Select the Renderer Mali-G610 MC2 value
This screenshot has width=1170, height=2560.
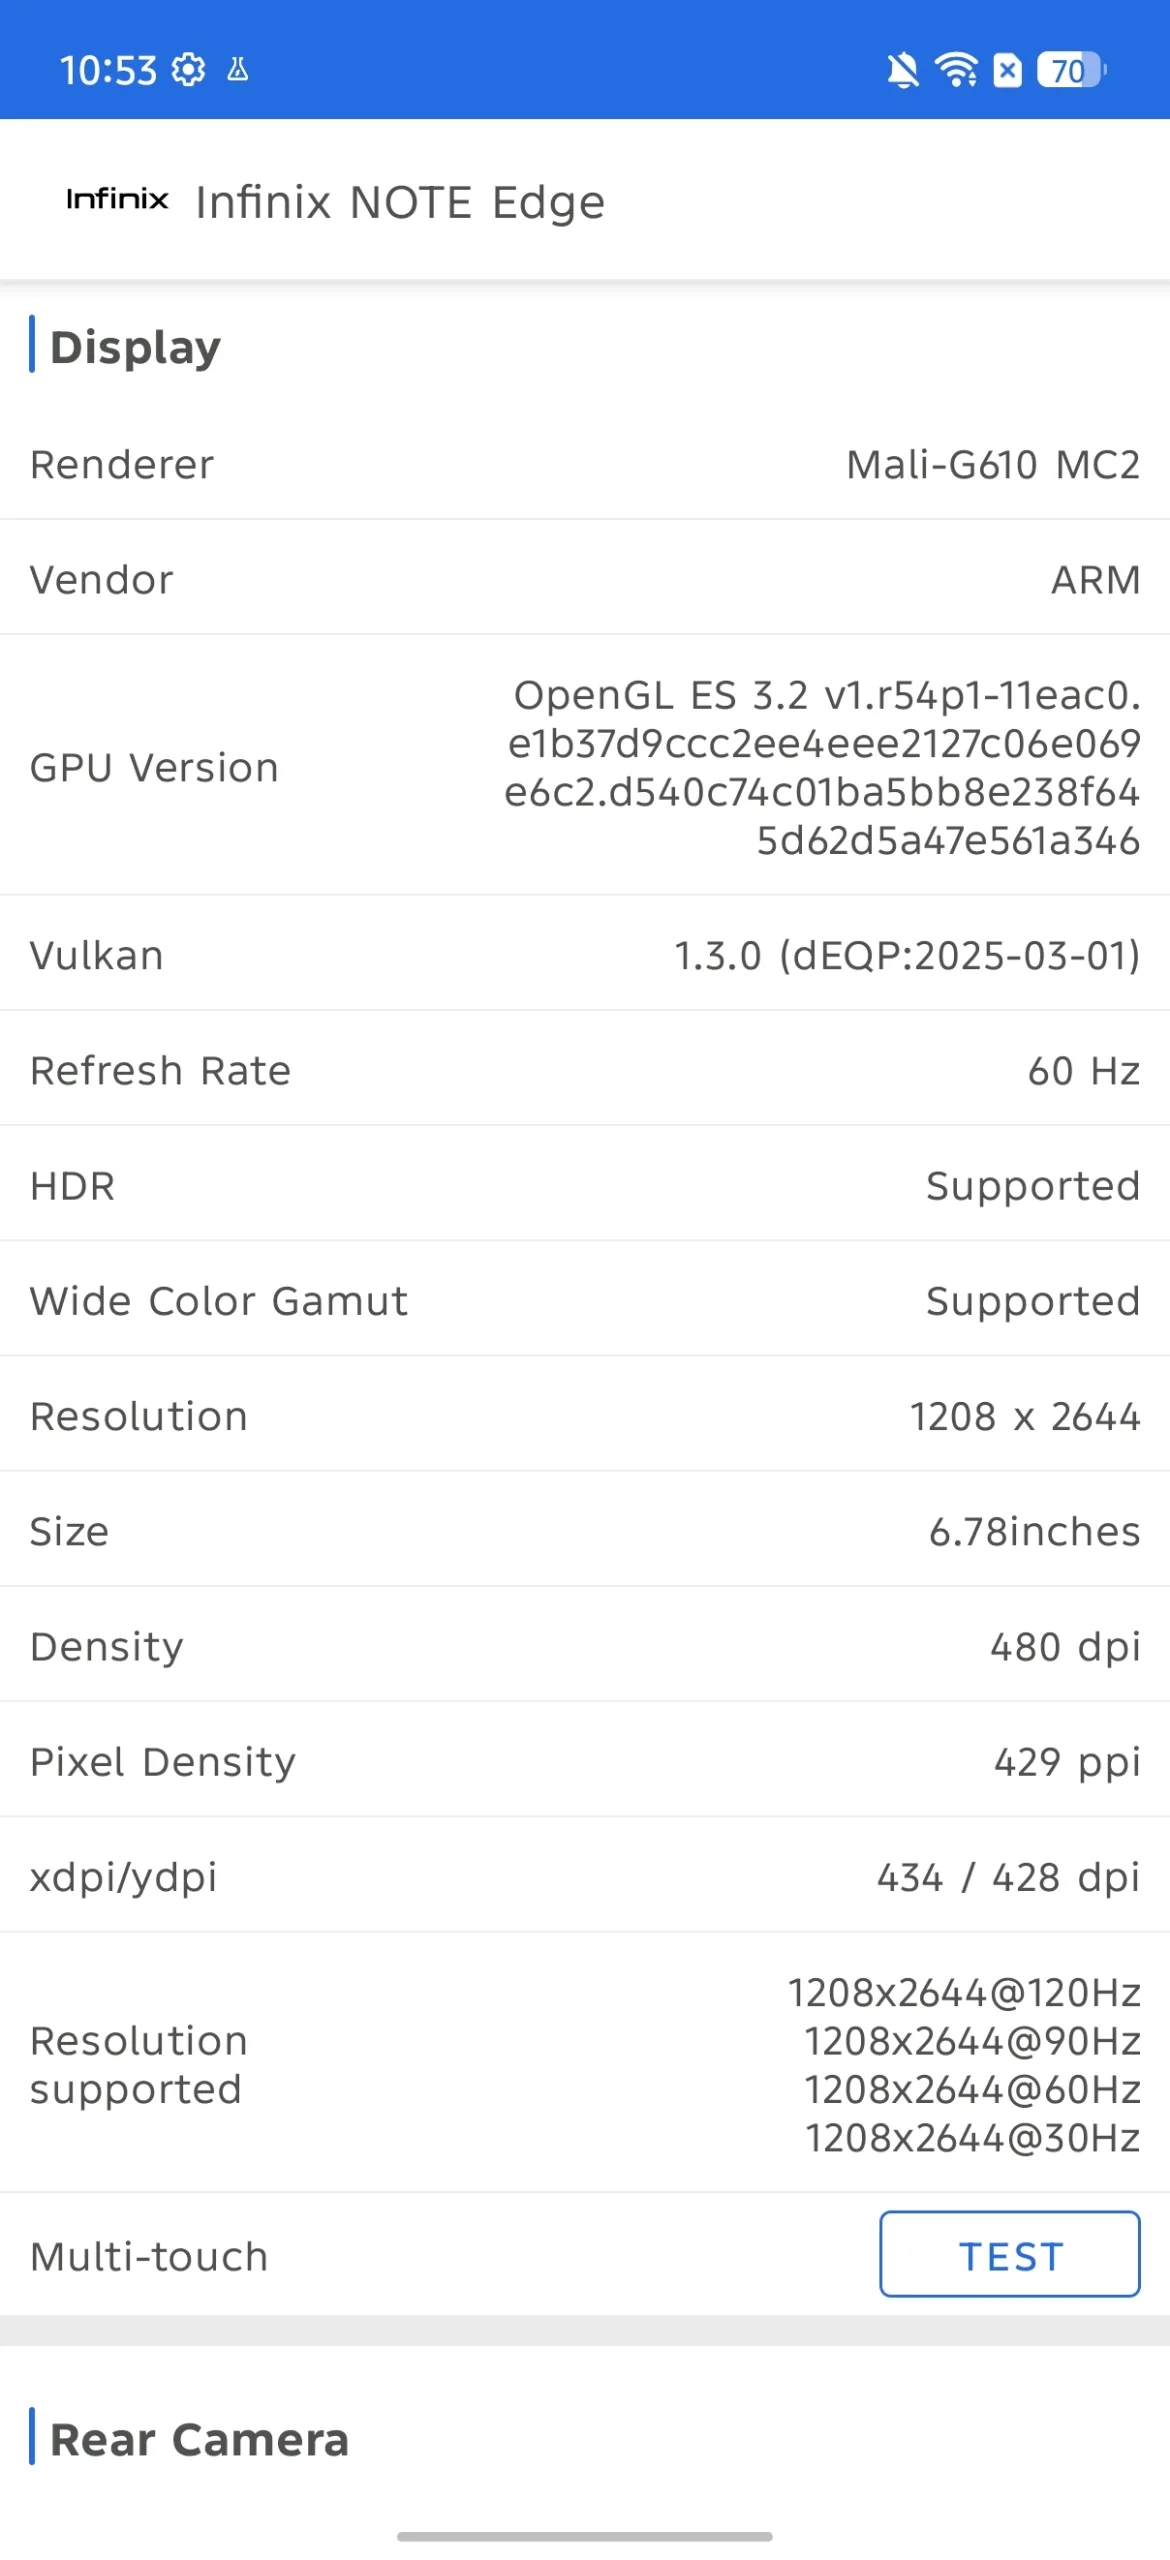992,465
